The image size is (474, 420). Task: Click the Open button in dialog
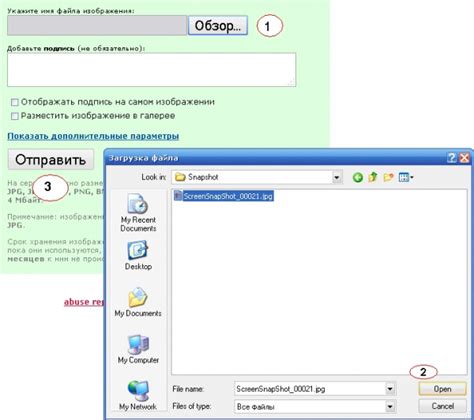442,389
